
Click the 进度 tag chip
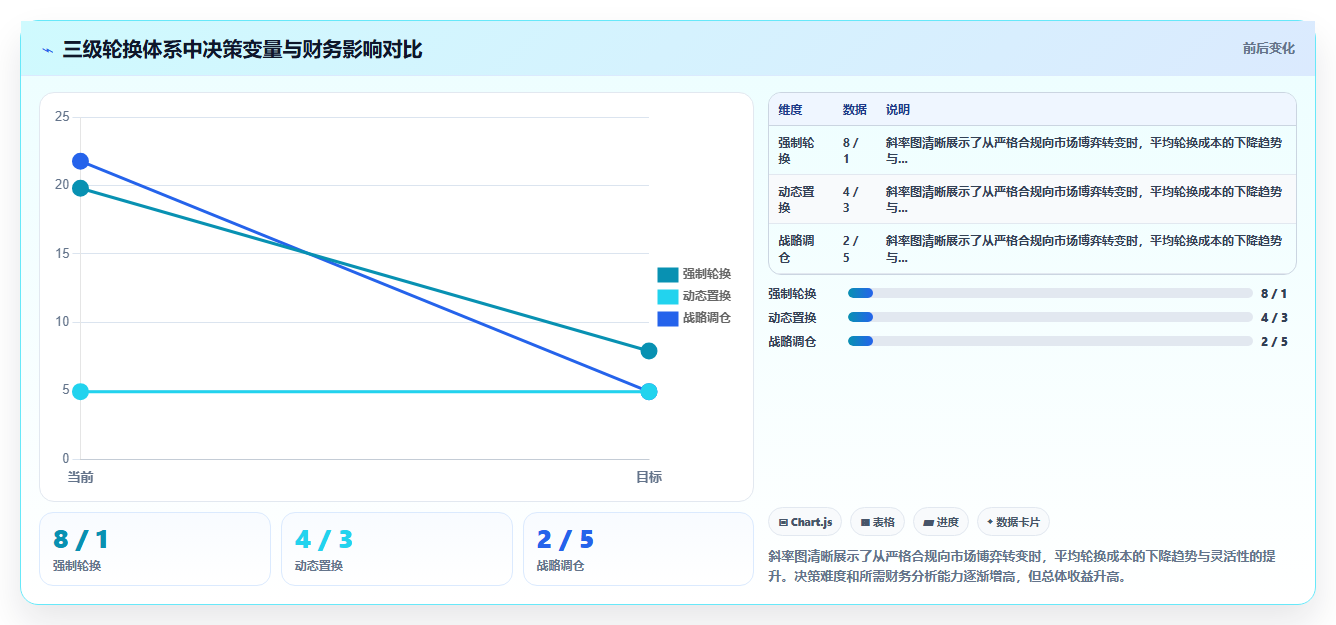click(x=941, y=522)
